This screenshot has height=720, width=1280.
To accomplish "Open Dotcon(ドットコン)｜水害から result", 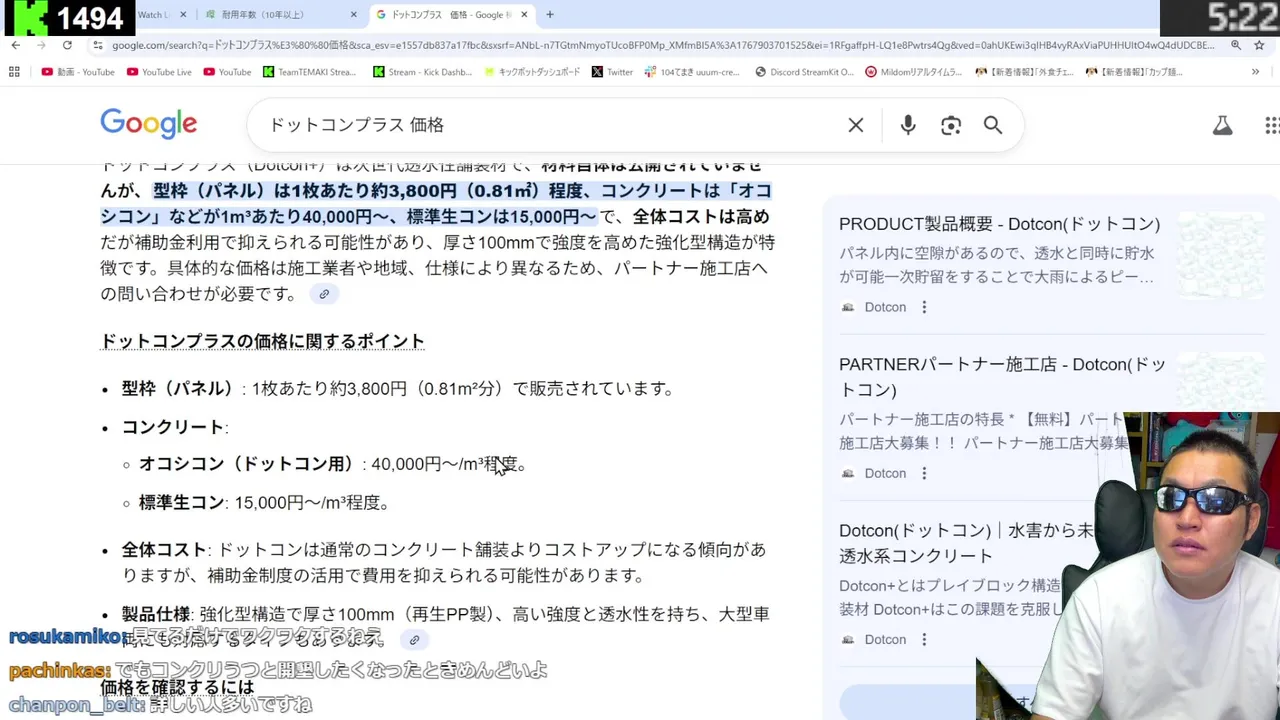I will [966, 543].
